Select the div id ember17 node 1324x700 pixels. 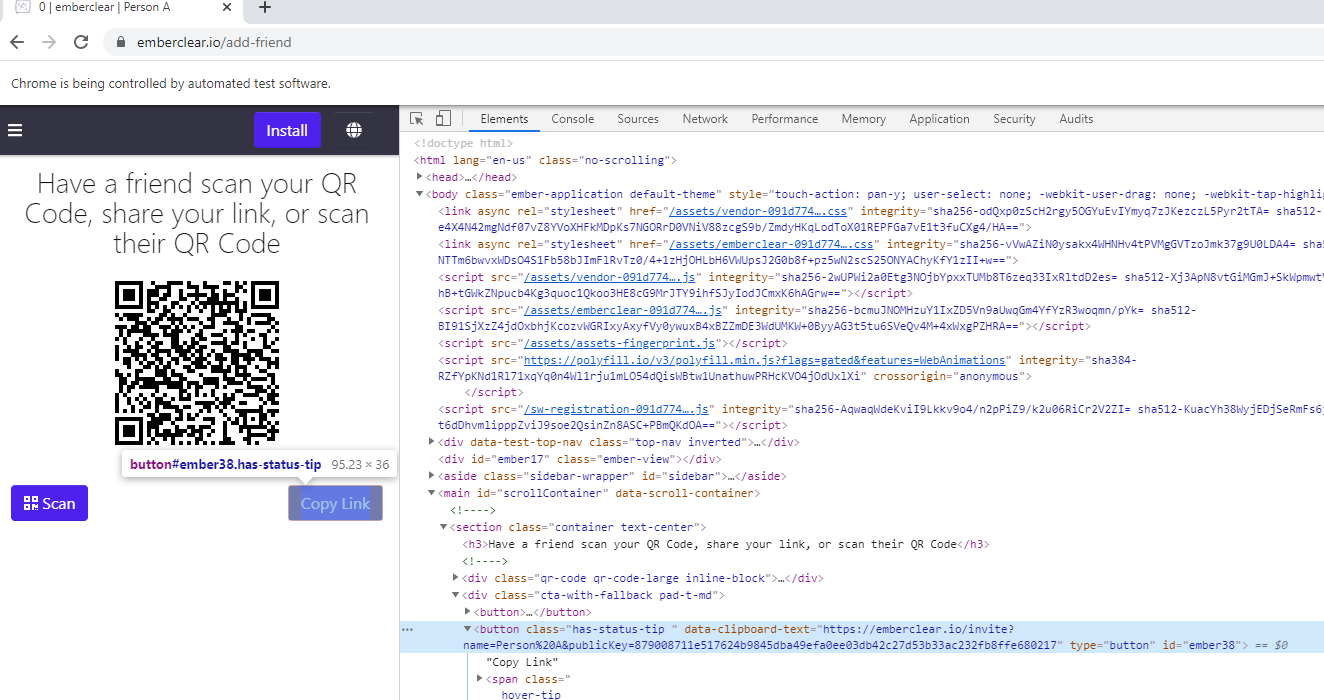pyautogui.click(x=580, y=459)
